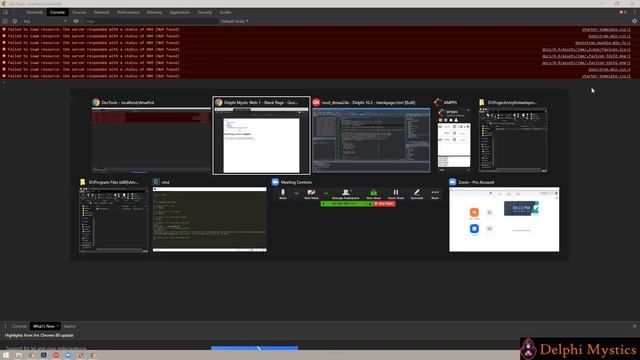Clear the console with the clear icon
This screenshot has height=360, width=640.
[x=15, y=21]
